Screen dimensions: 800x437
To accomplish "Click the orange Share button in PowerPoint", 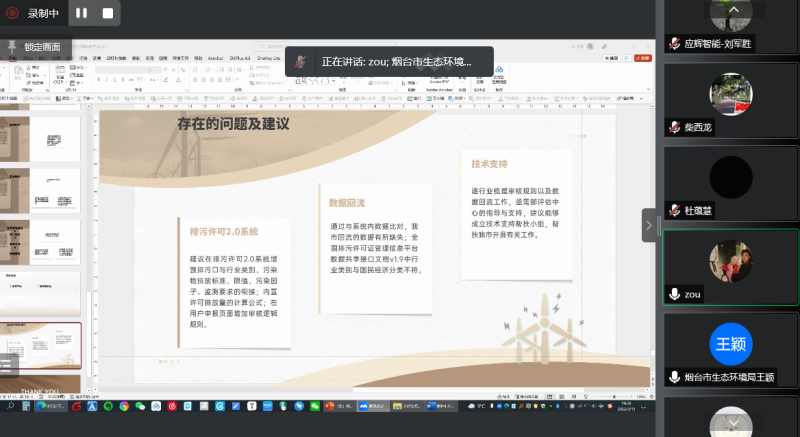I will point(643,58).
